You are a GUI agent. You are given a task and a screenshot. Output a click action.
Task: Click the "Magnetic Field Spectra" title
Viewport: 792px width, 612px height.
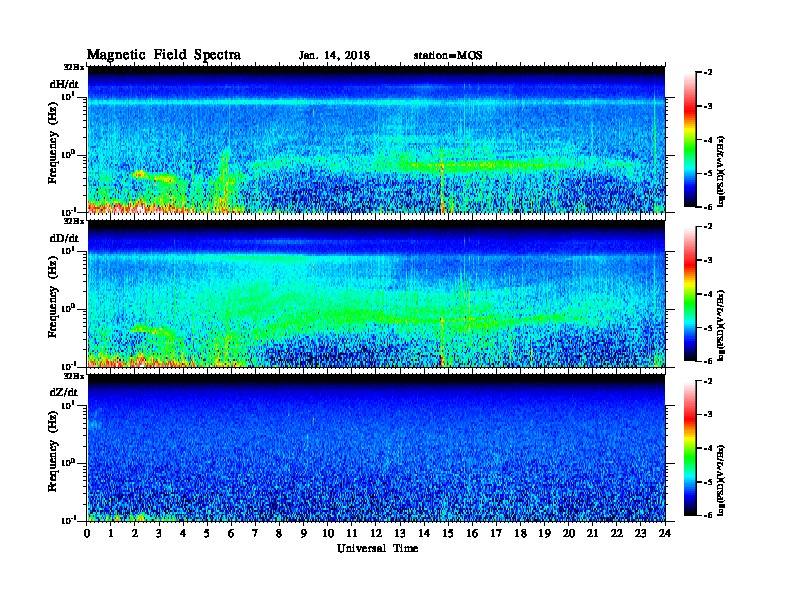click(x=164, y=55)
